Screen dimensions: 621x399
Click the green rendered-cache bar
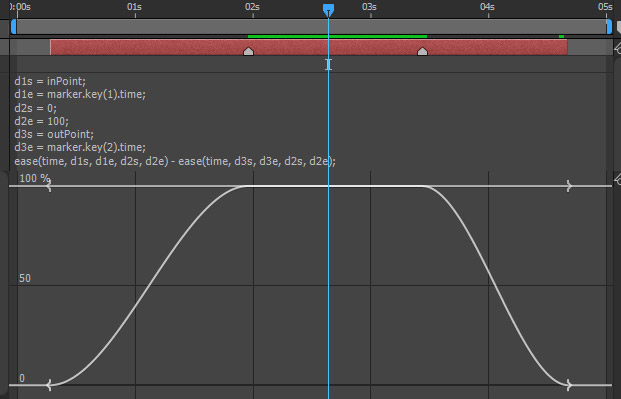click(x=337, y=36)
